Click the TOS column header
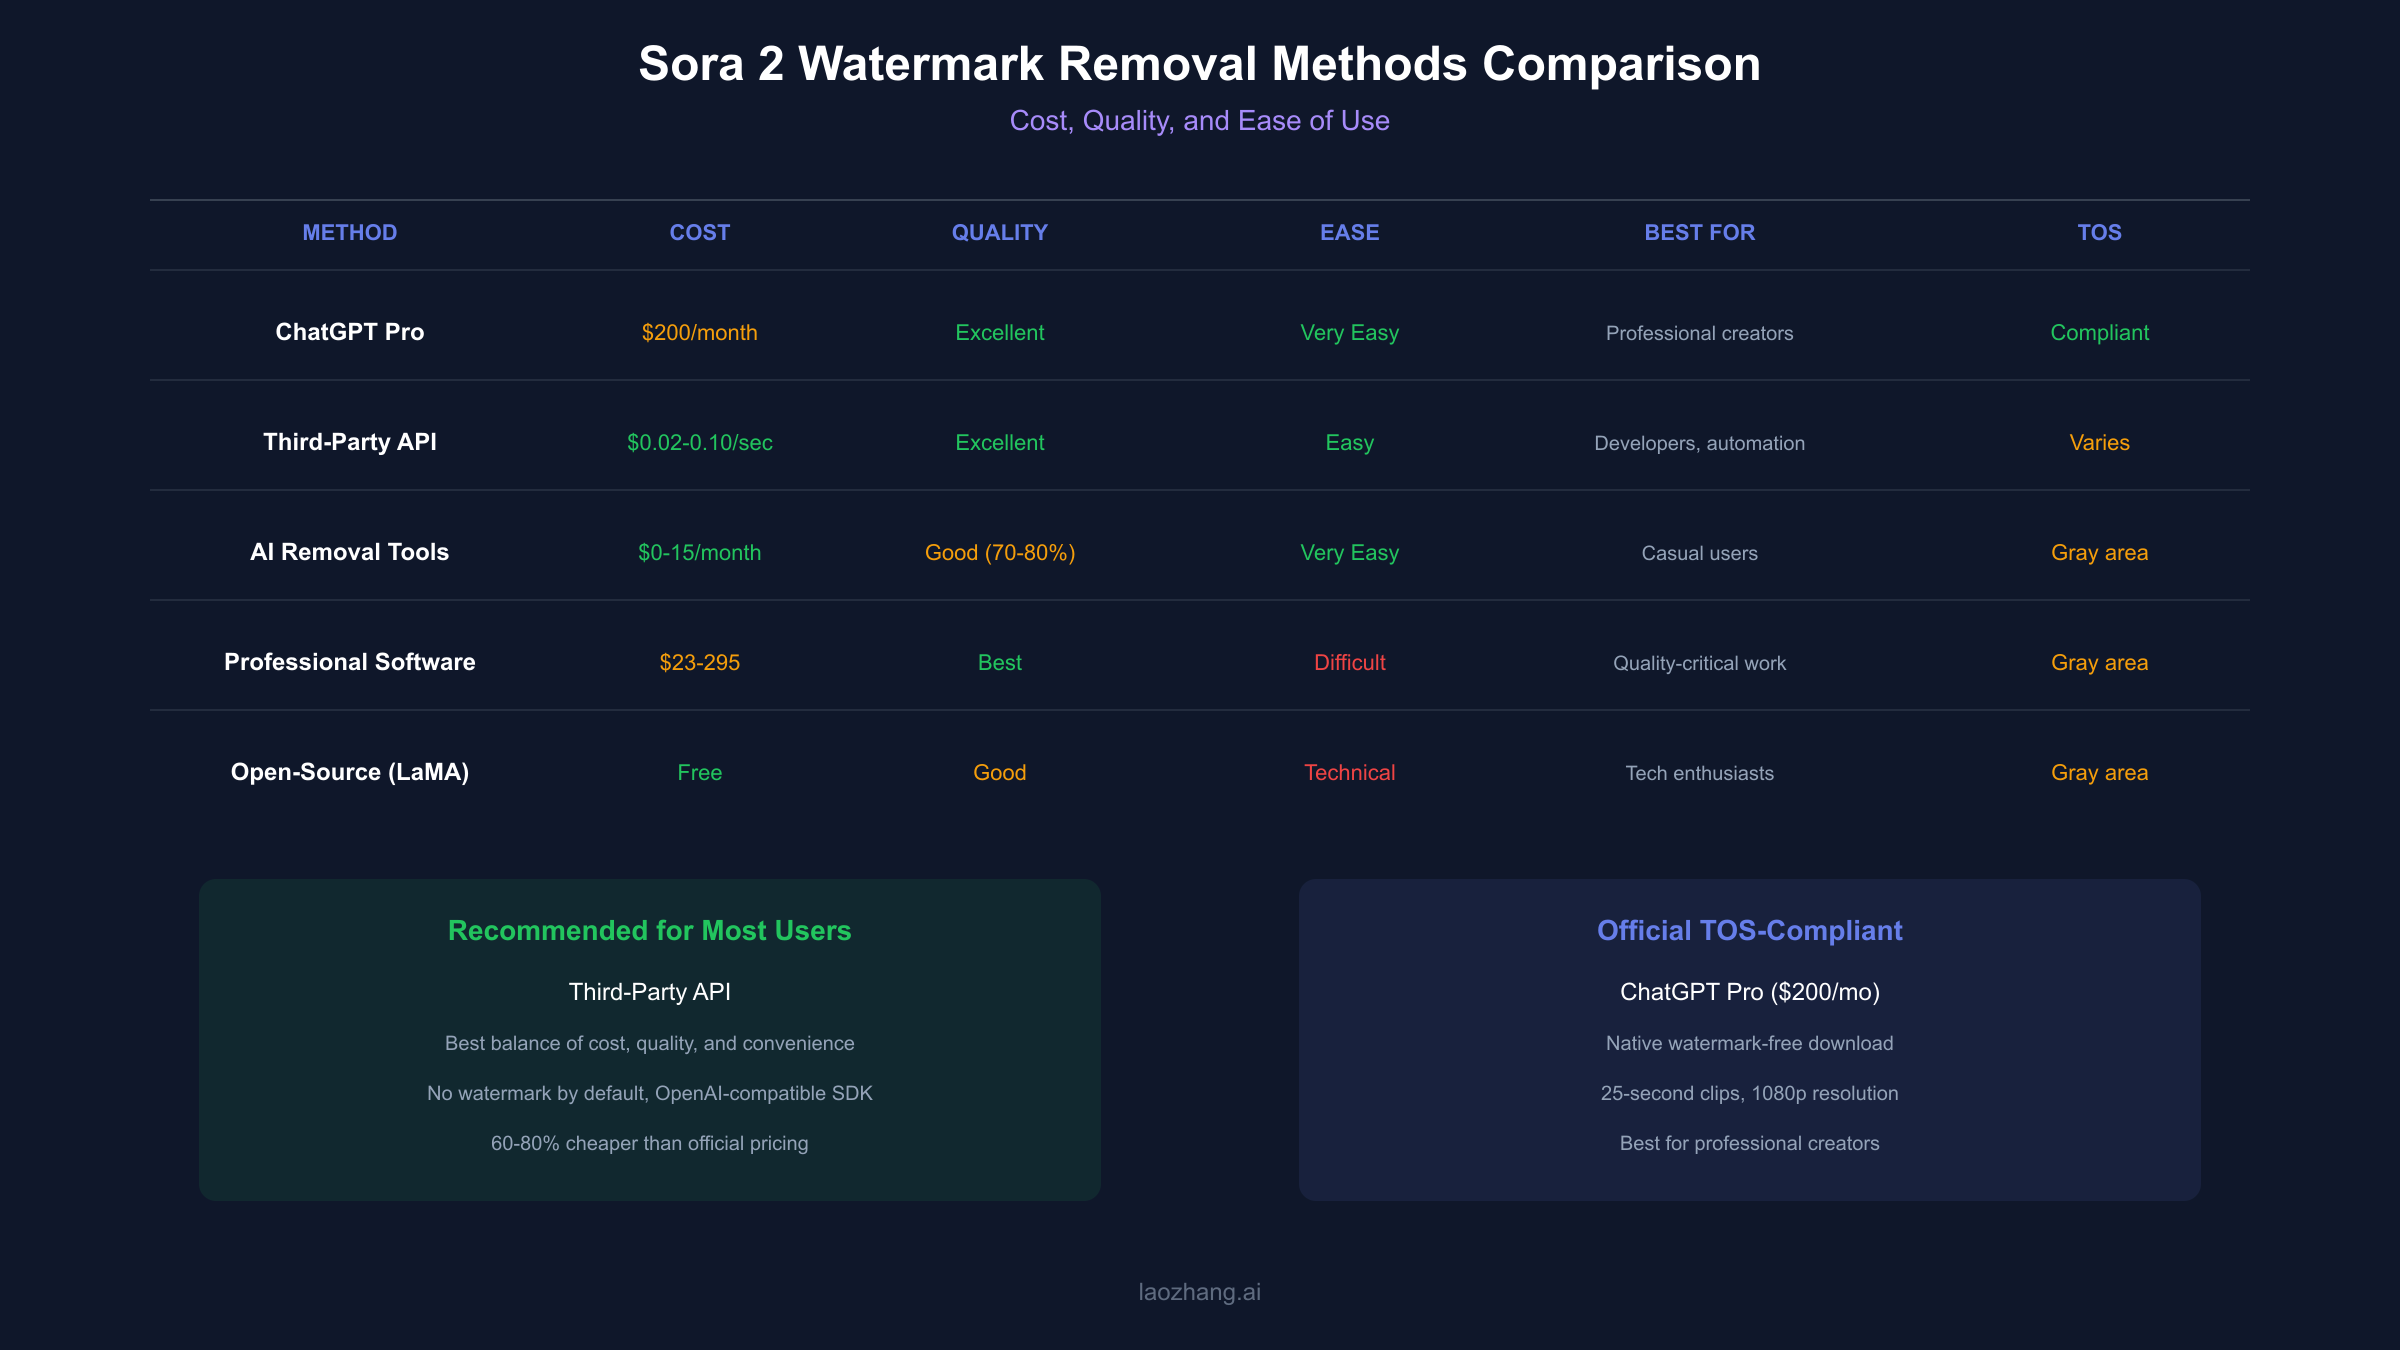Screen dimensions: 2400x1350 [2099, 233]
